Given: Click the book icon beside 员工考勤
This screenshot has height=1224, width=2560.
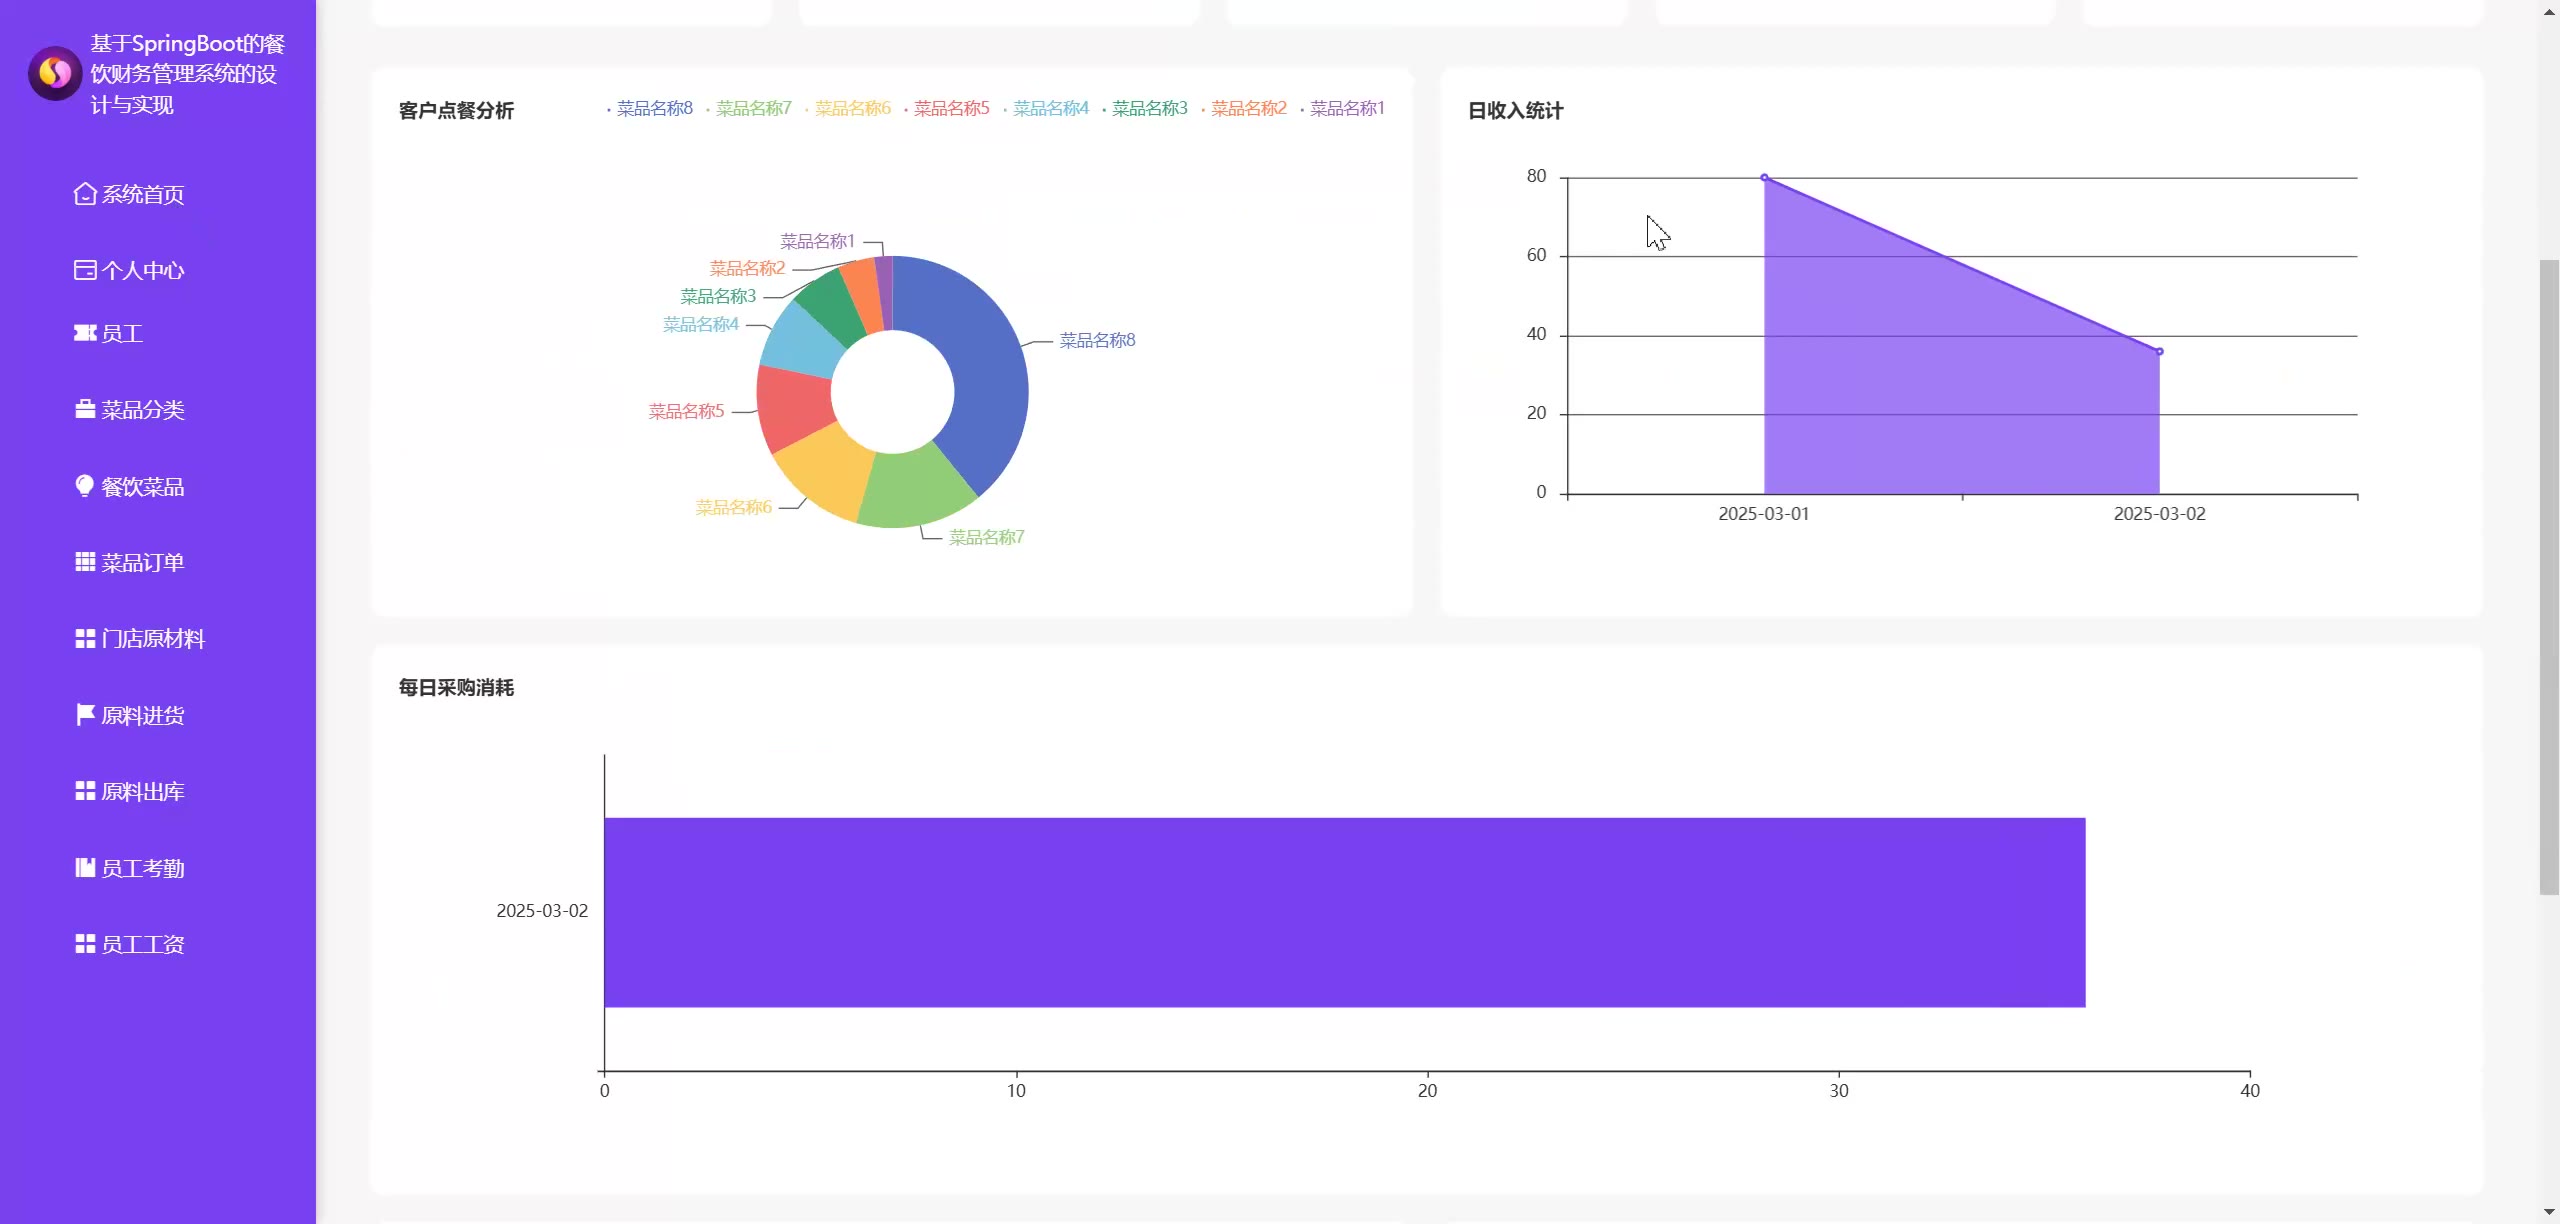Looking at the screenshot, I should tap(85, 868).
